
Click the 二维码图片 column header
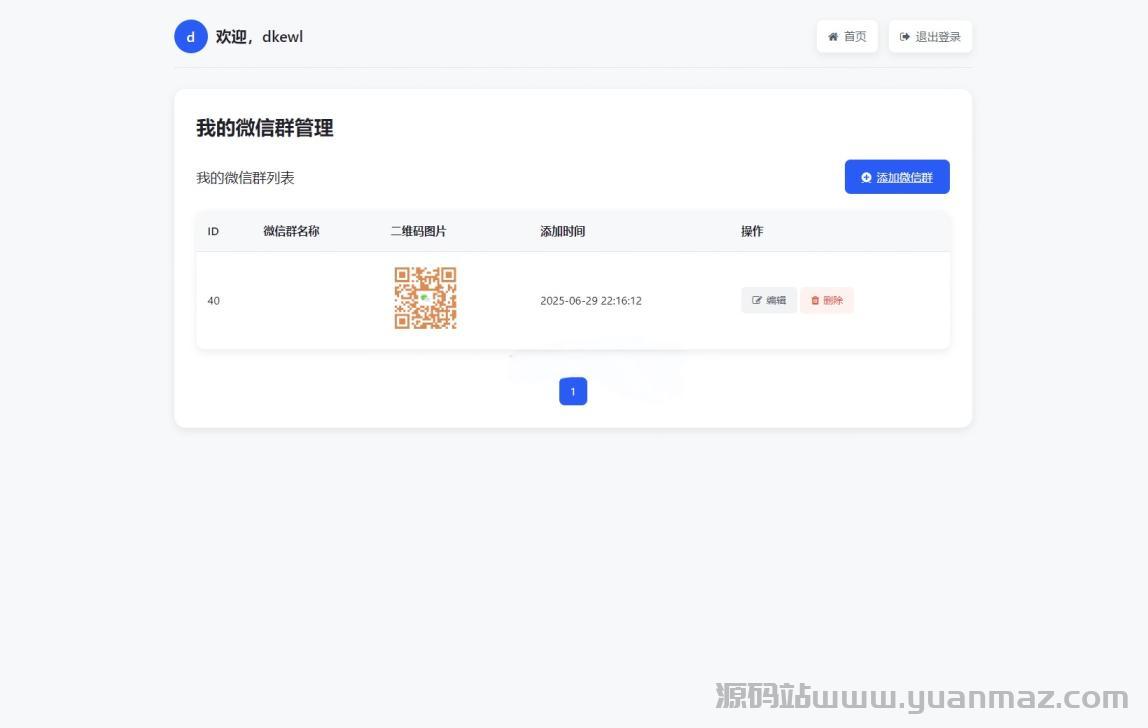[418, 231]
